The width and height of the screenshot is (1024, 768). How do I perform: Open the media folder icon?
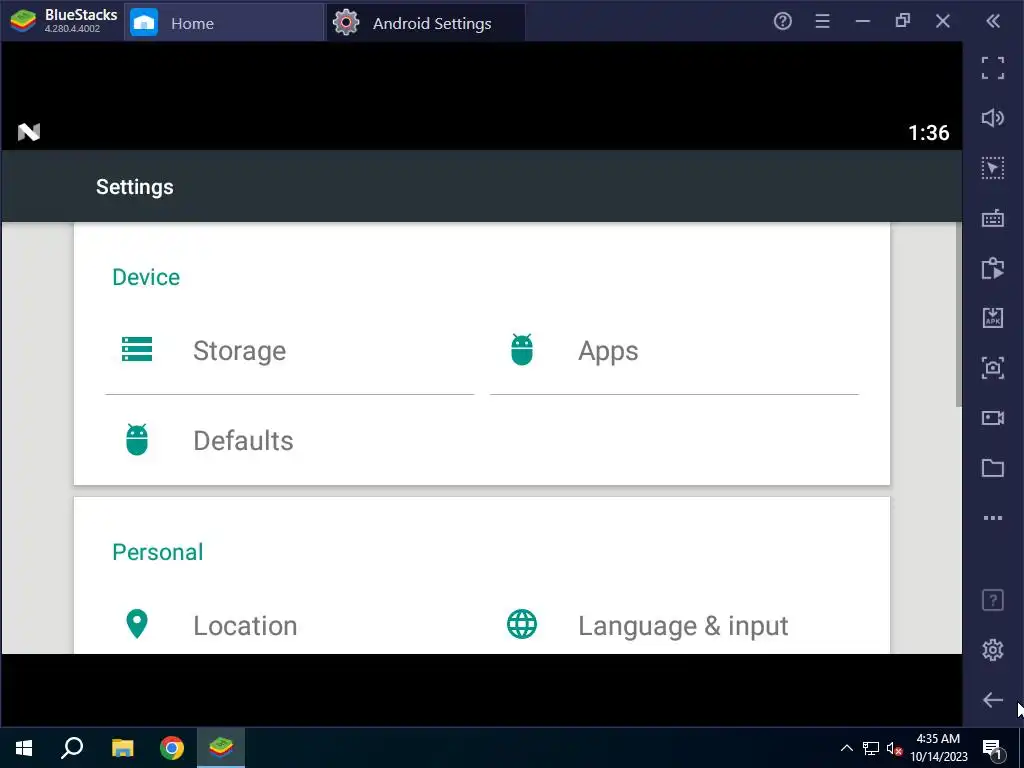click(x=993, y=468)
